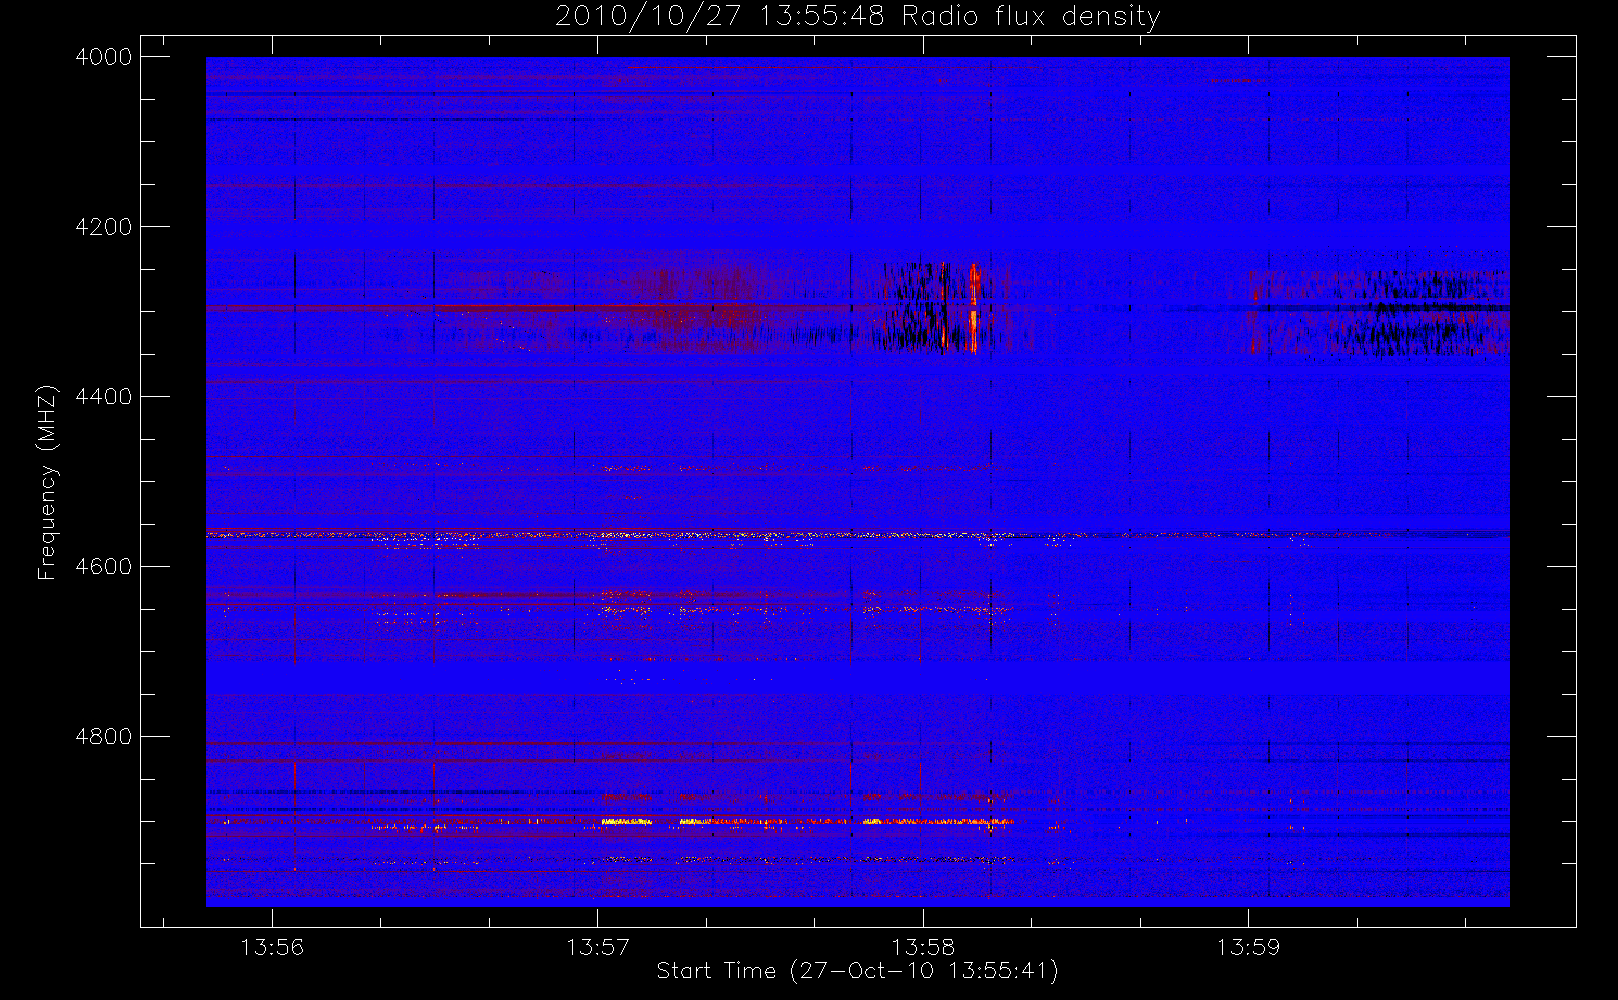Image resolution: width=1618 pixels, height=1000 pixels.
Task: Click the 'Frequency (MHz)' axis label
Action: [x=46, y=482]
